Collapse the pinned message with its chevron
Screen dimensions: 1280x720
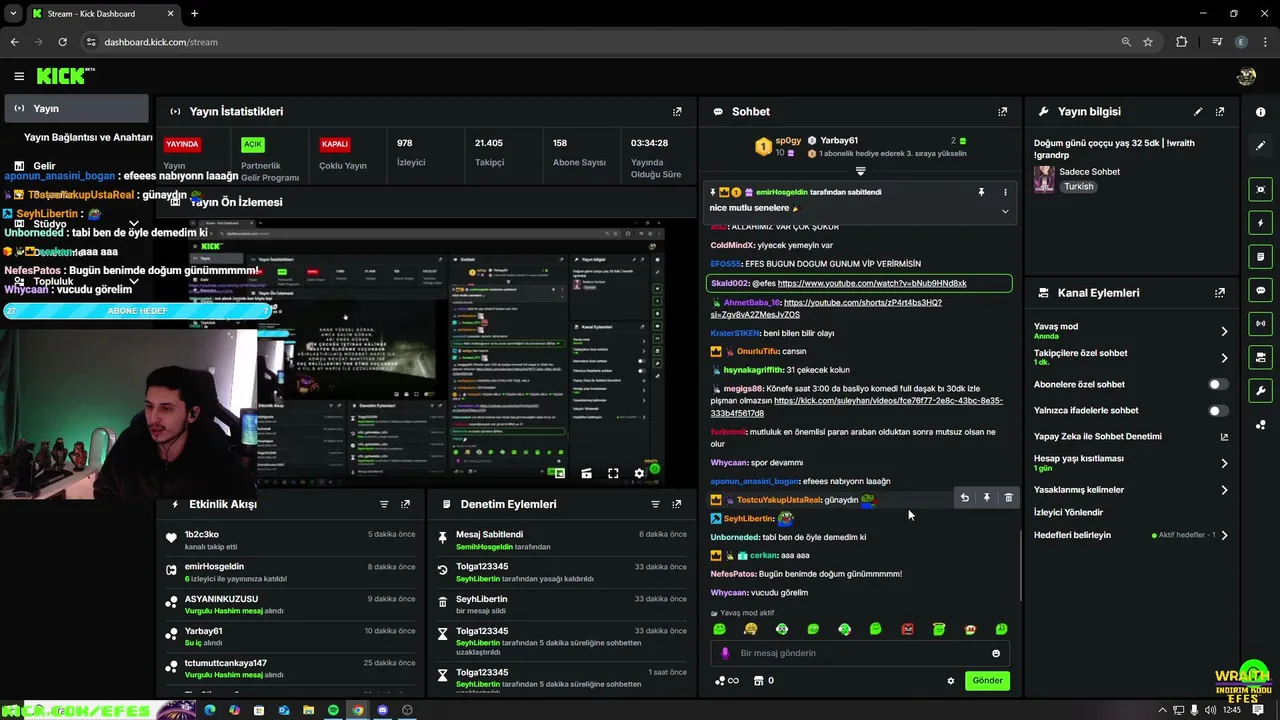point(1005,211)
